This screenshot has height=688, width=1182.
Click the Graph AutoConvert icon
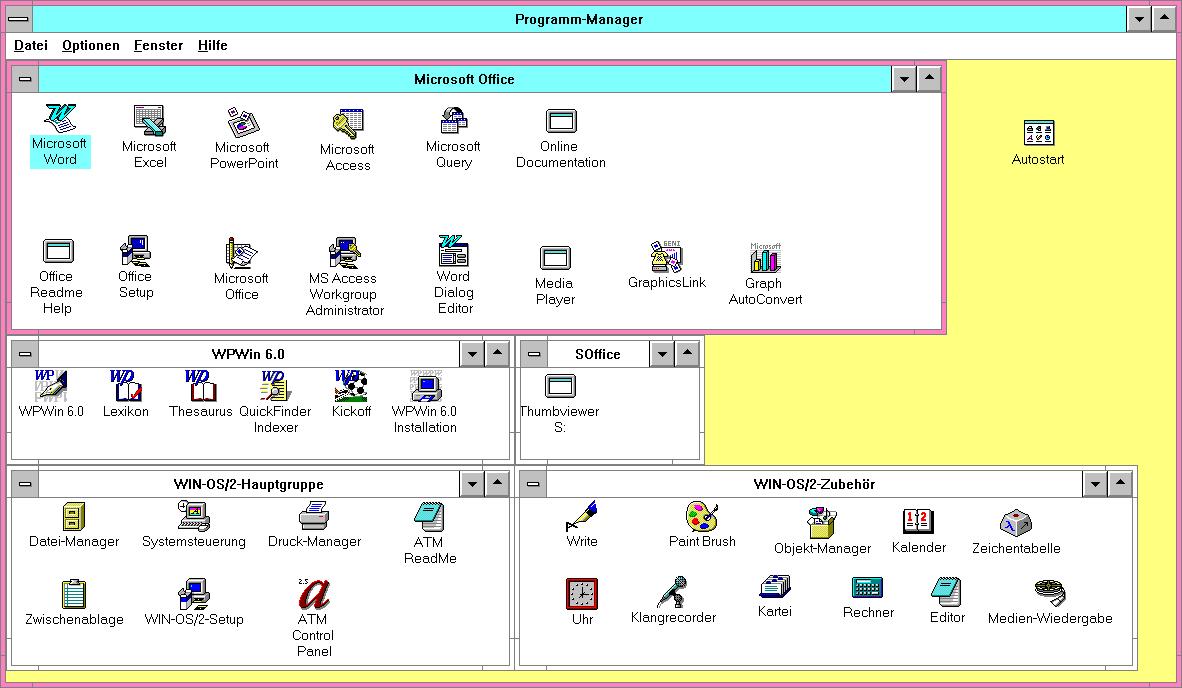[x=765, y=257]
